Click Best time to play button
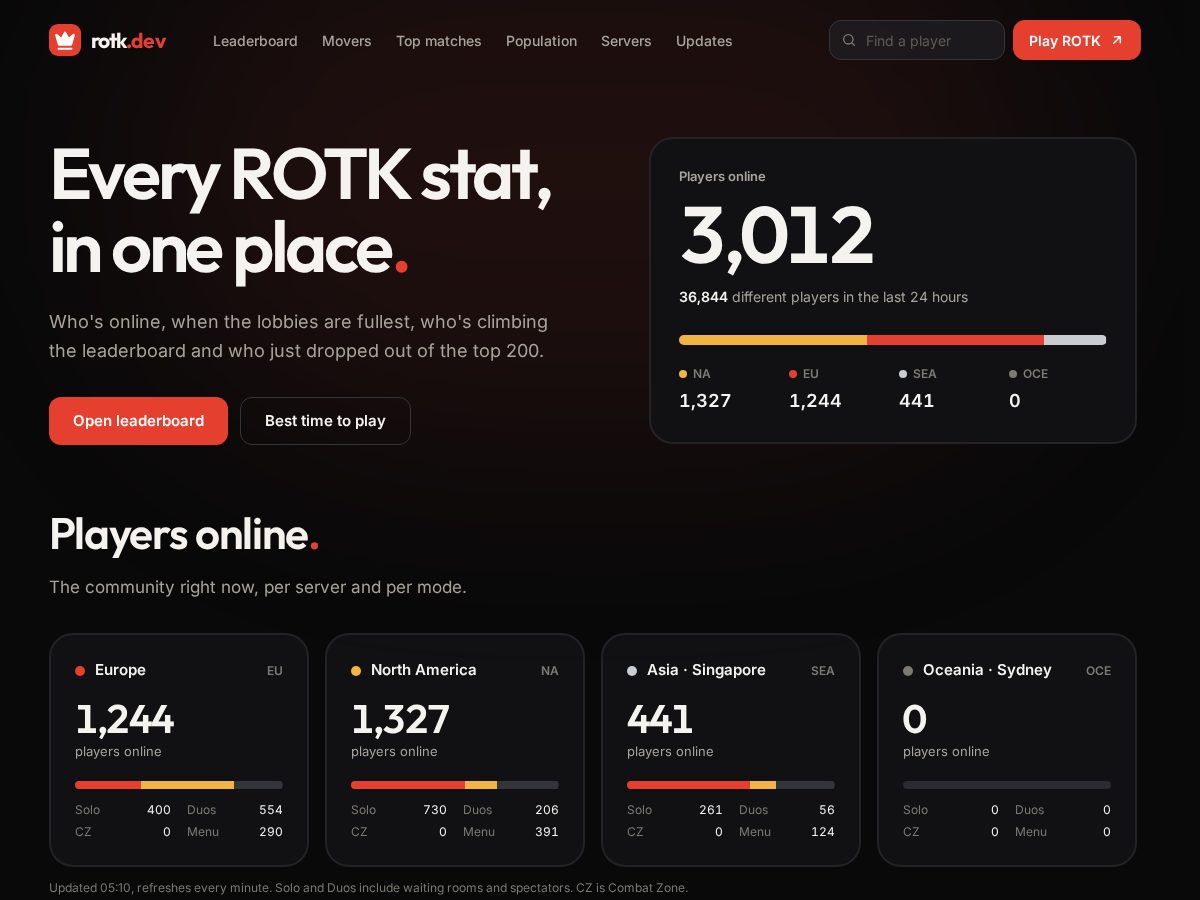The image size is (1200, 900). [325, 421]
